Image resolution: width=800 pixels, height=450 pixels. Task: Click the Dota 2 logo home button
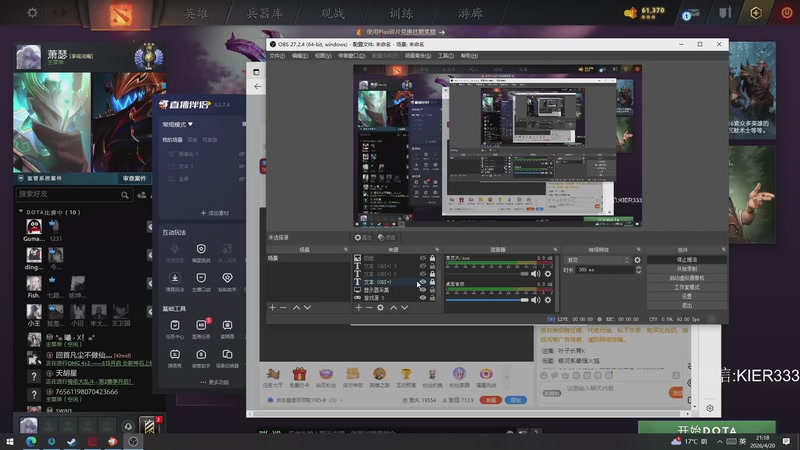(121, 14)
